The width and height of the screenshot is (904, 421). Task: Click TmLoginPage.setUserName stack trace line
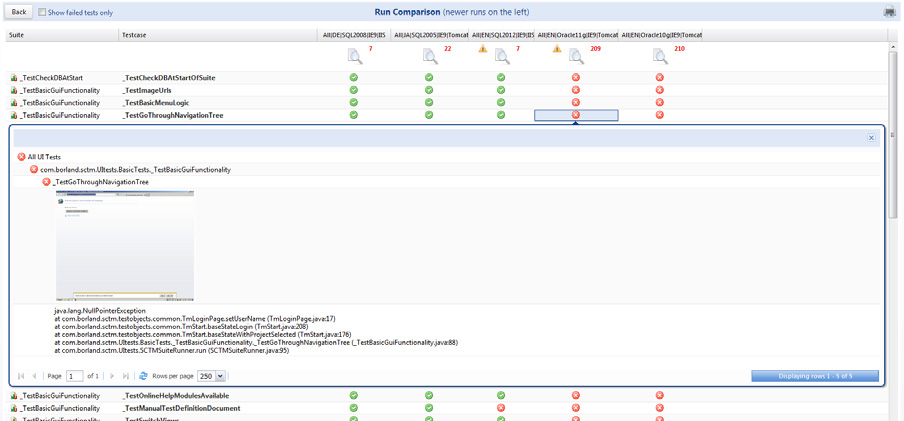(195, 318)
